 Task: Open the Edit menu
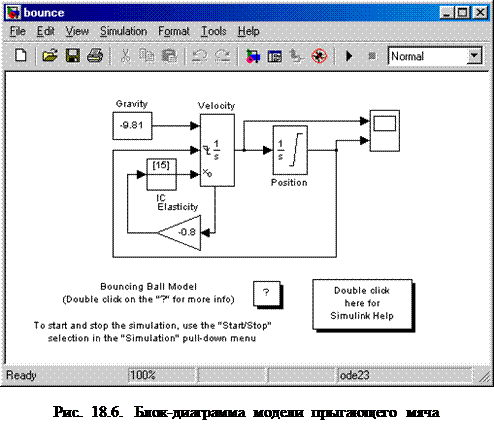(x=45, y=31)
